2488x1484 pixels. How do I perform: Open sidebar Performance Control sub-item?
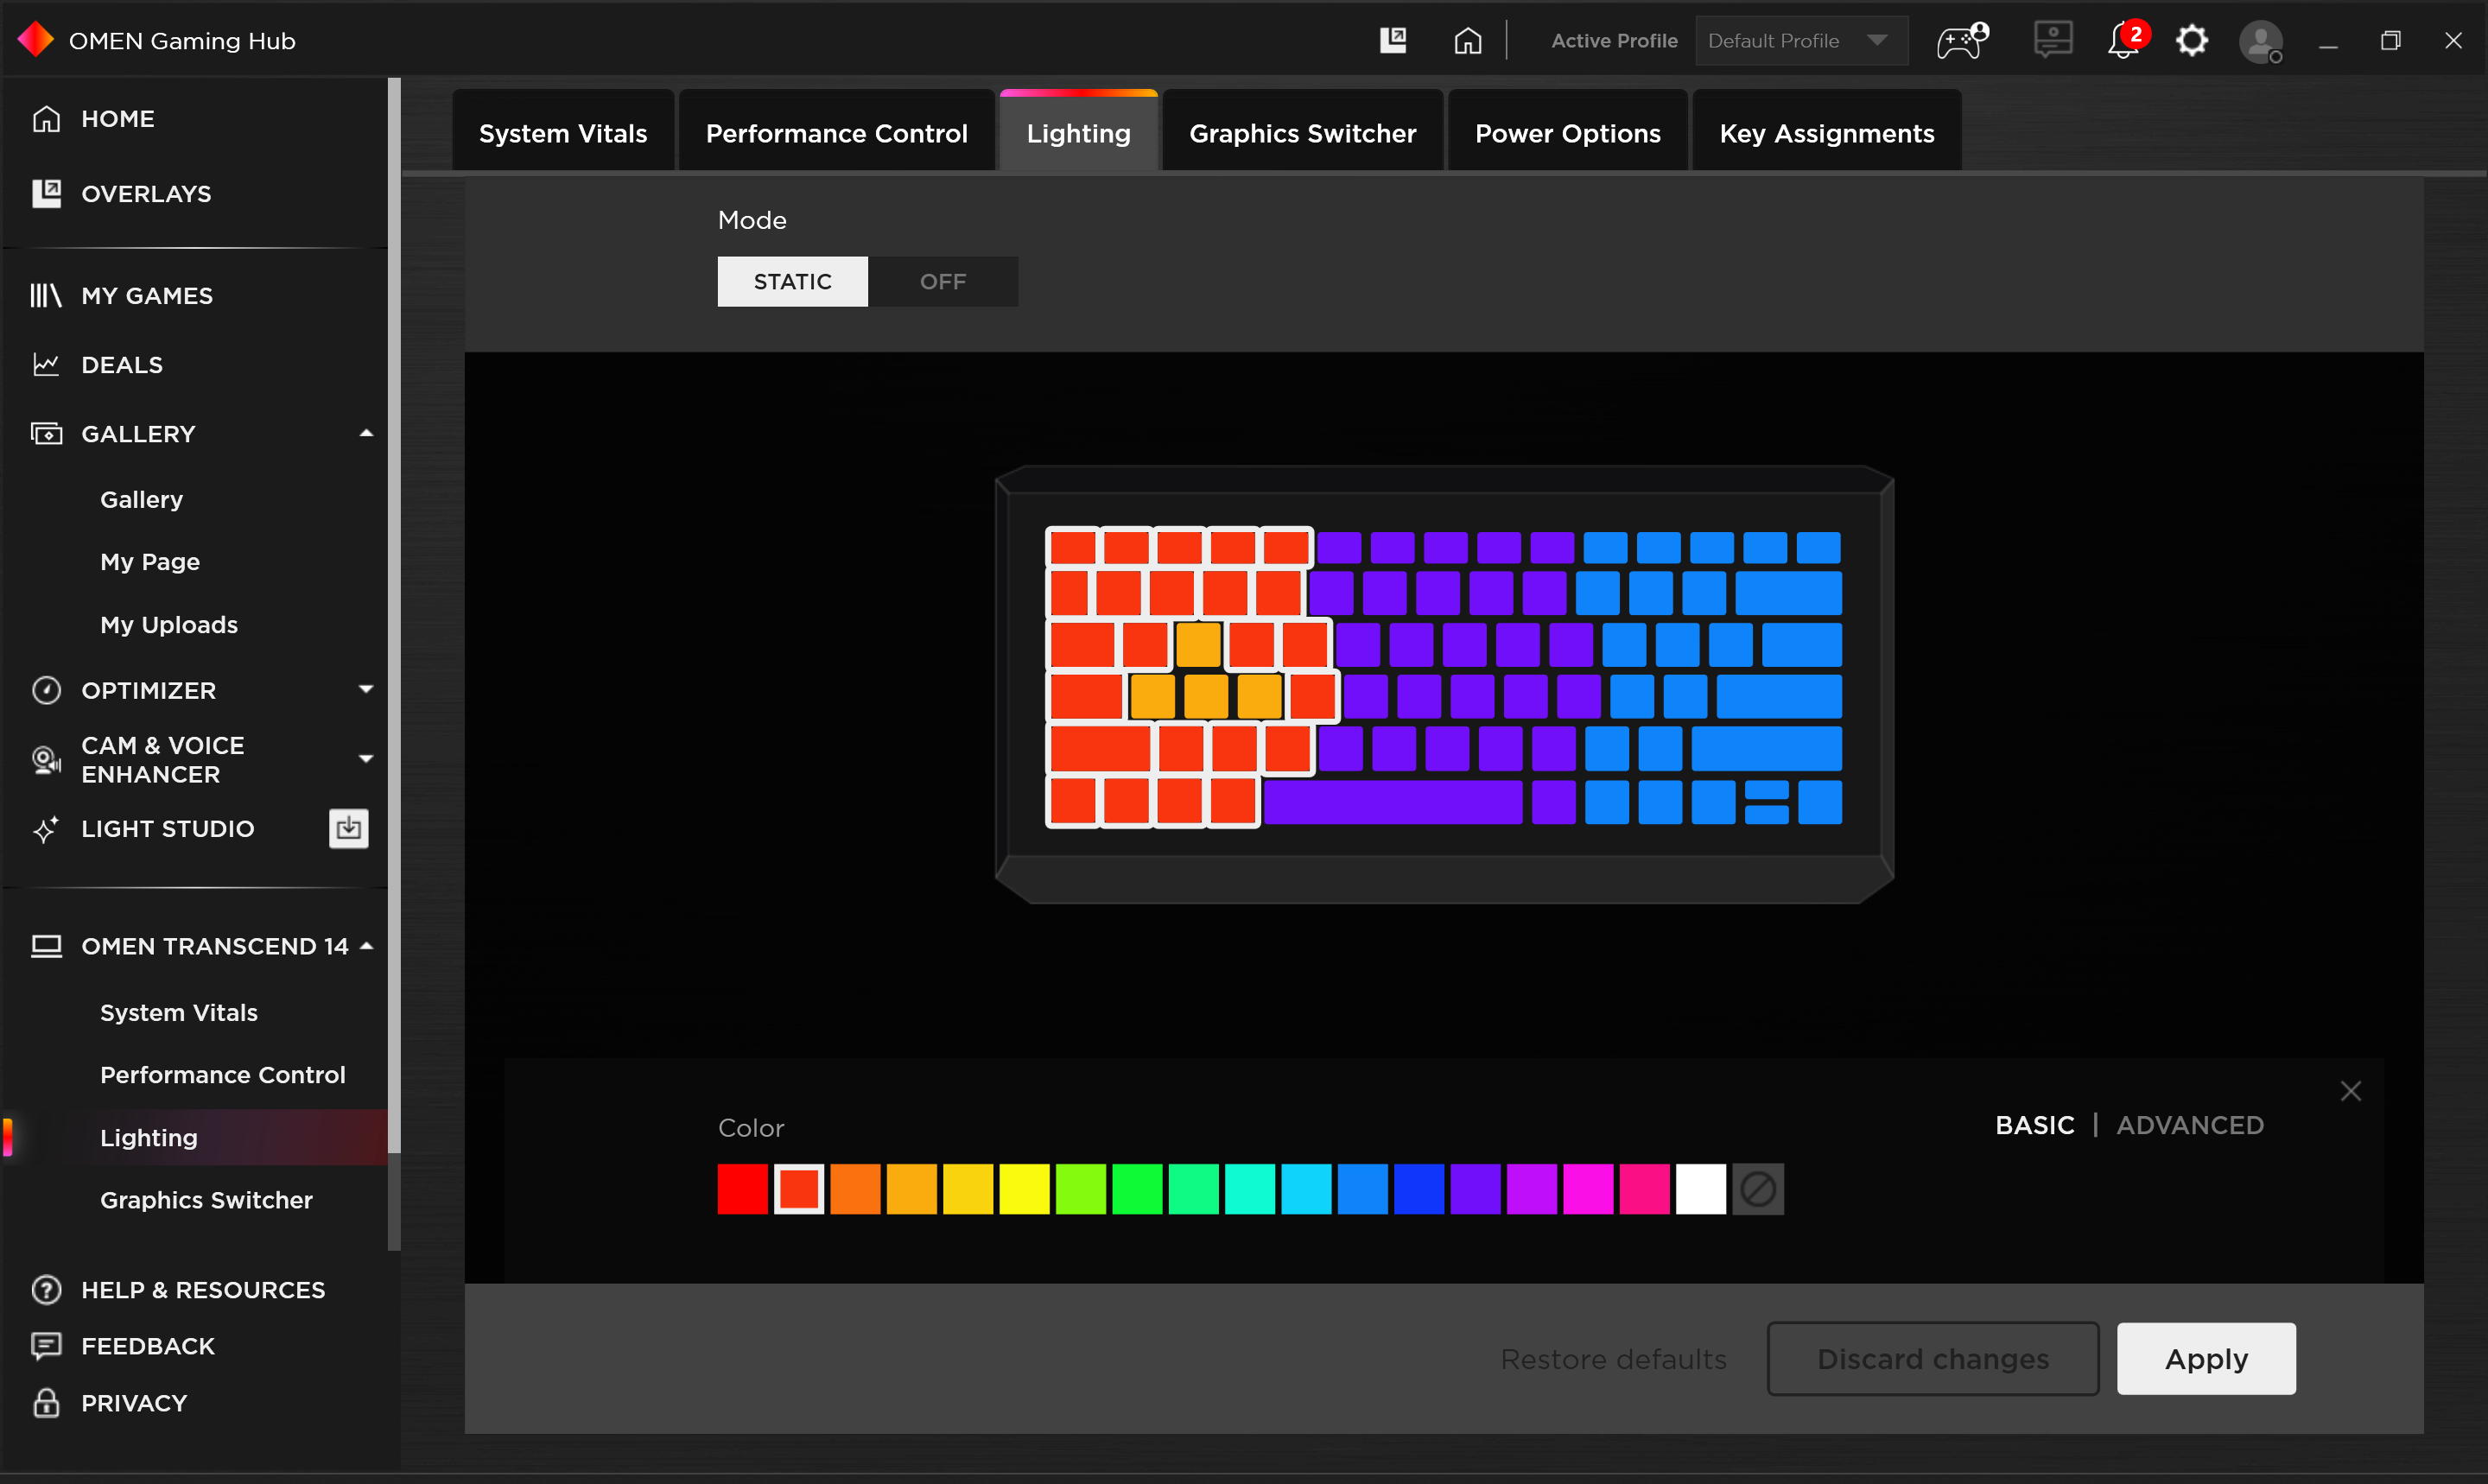(x=222, y=1074)
